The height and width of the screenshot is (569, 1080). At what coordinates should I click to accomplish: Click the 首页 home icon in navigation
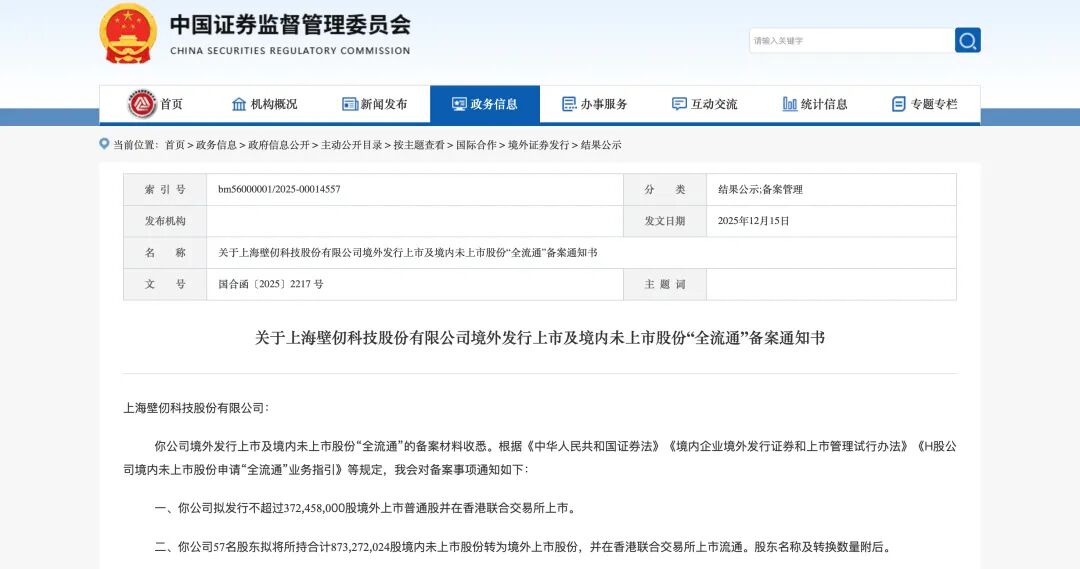click(143, 104)
